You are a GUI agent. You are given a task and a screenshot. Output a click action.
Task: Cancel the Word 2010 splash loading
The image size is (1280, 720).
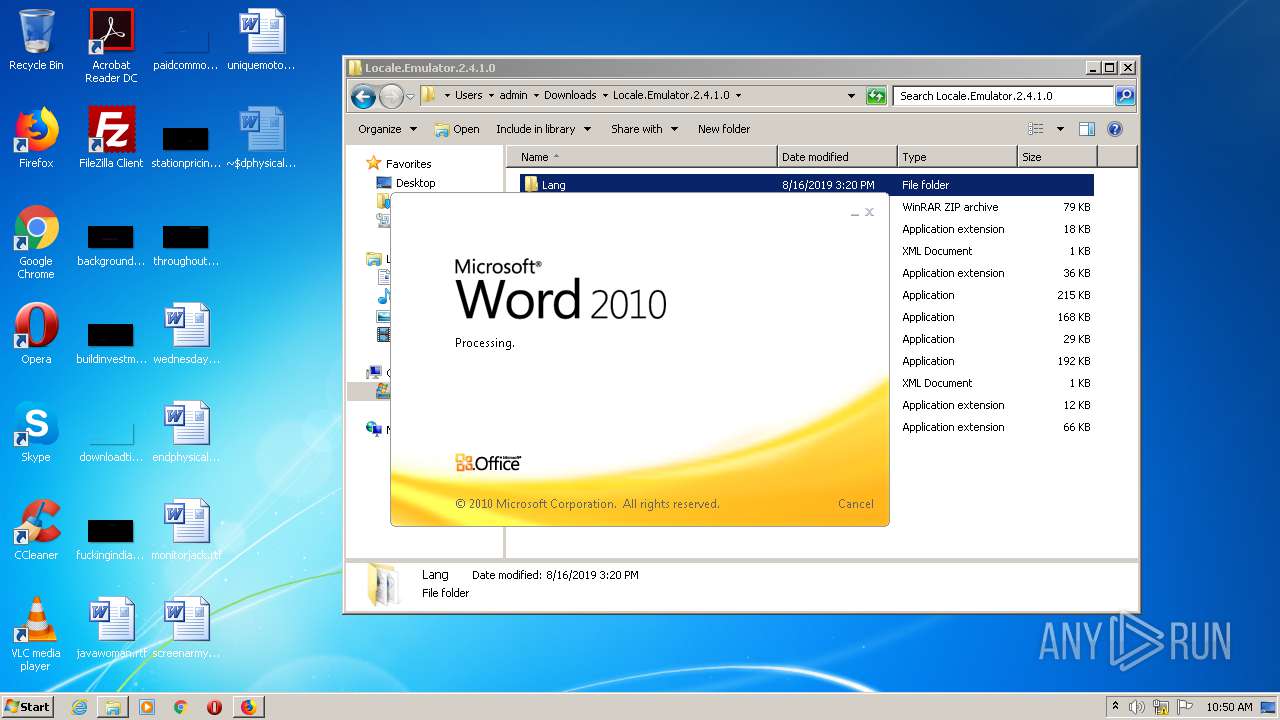coord(855,504)
